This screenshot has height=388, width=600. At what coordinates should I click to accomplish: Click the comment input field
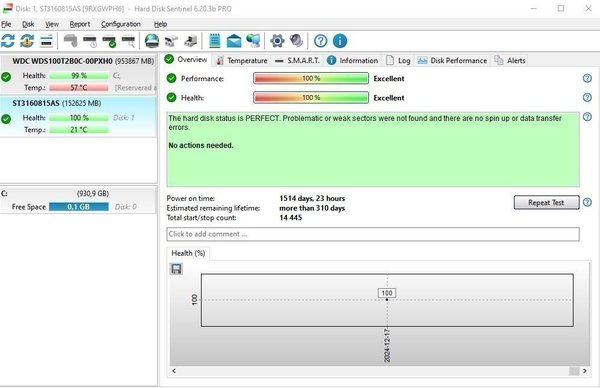coord(373,234)
